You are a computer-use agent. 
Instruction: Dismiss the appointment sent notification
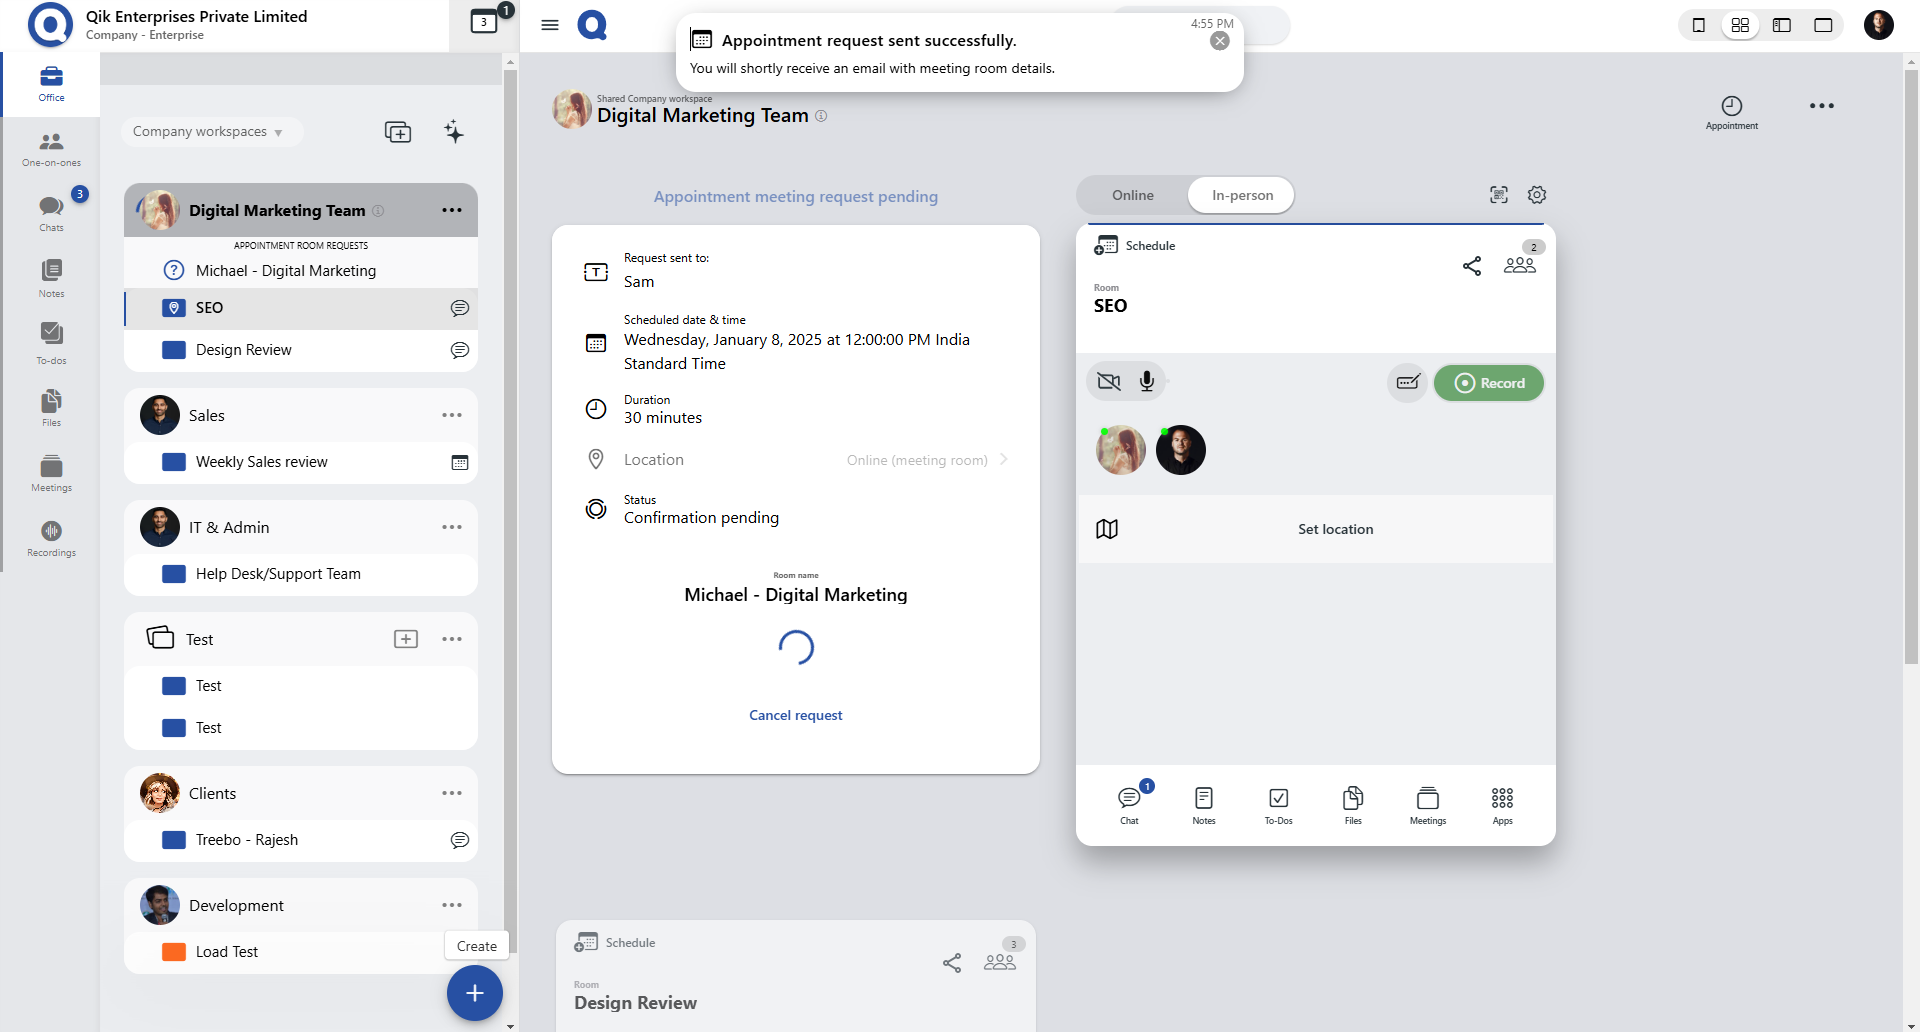pyautogui.click(x=1219, y=41)
